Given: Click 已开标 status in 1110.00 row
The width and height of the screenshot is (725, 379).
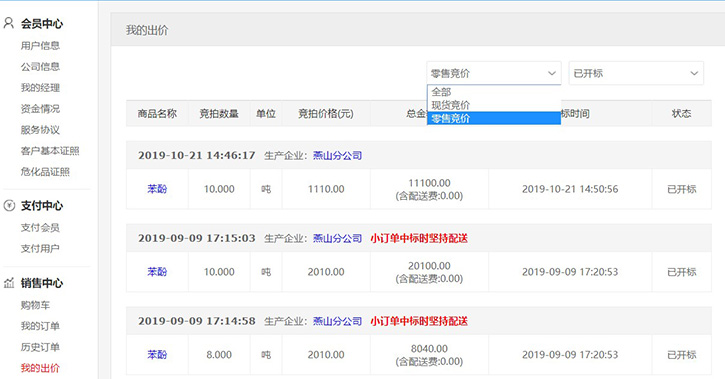Looking at the screenshot, I should click(682, 189).
